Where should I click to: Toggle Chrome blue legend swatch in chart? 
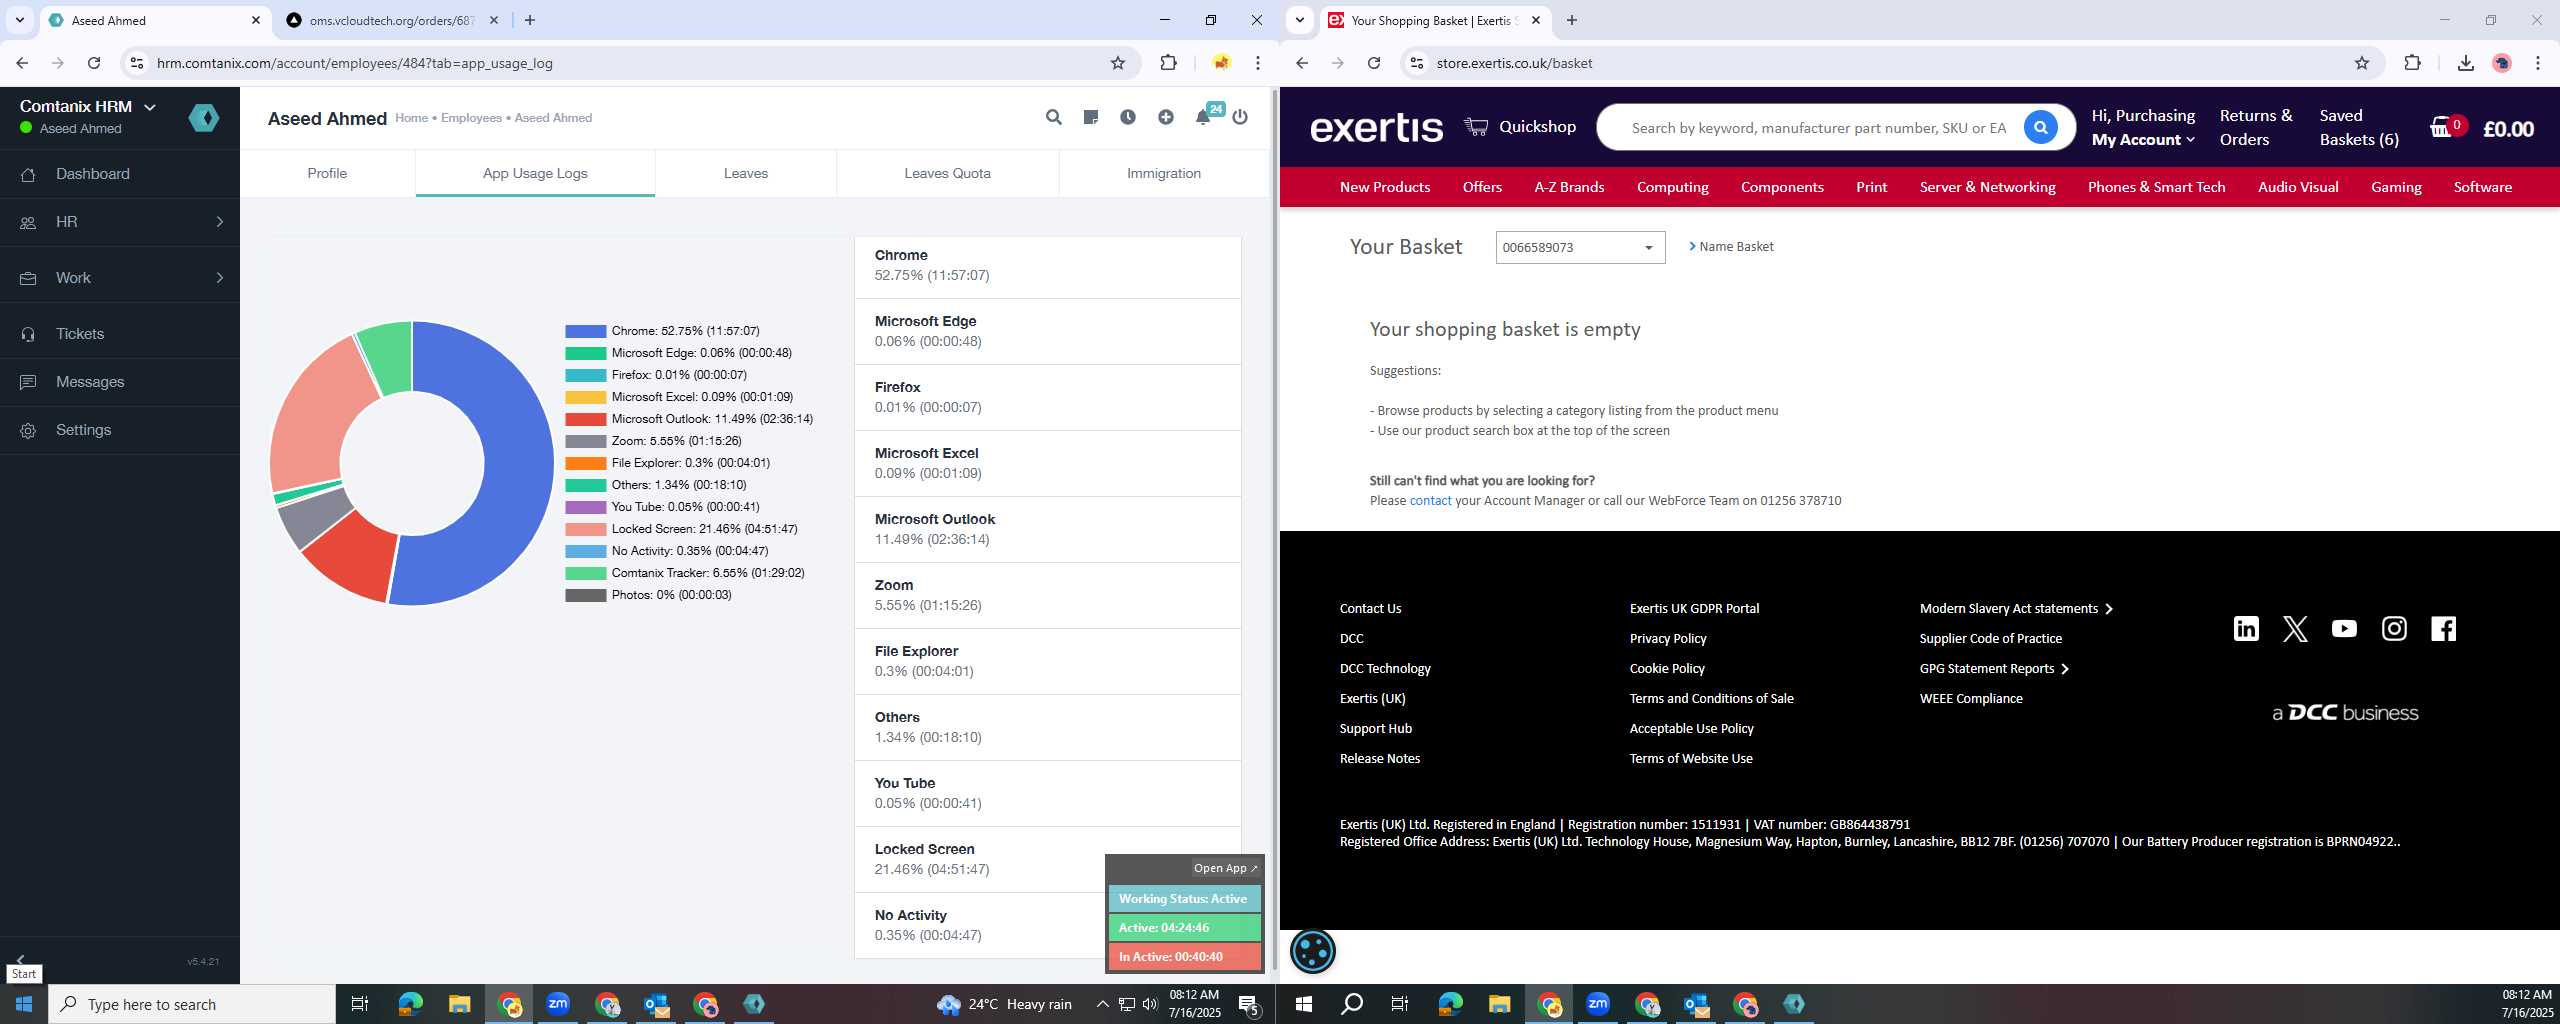(x=585, y=331)
